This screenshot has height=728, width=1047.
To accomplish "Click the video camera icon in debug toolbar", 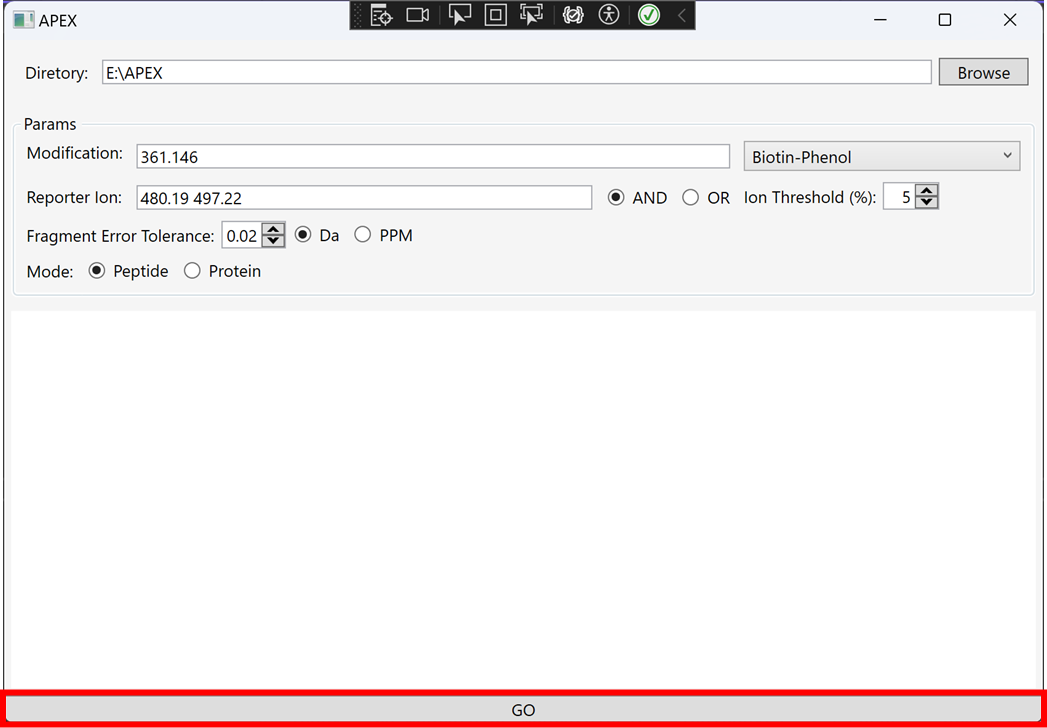I will tap(418, 15).
